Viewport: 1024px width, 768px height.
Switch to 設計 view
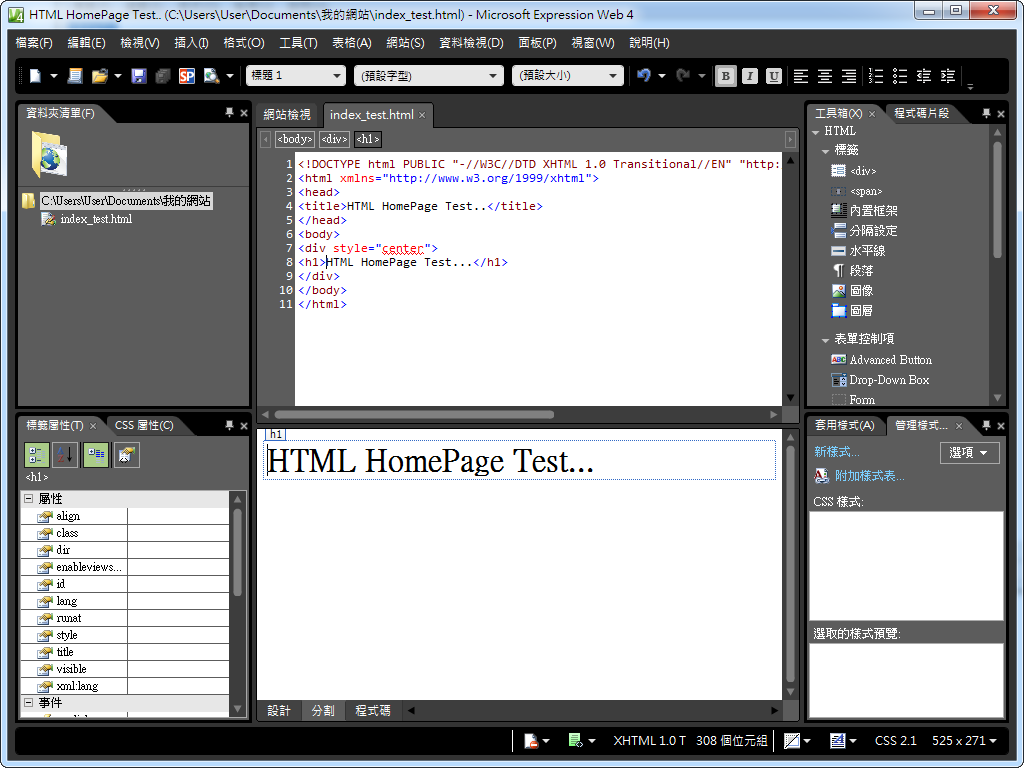point(279,711)
